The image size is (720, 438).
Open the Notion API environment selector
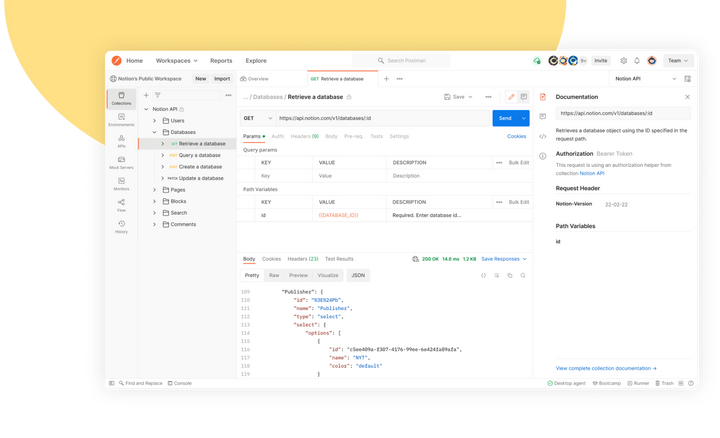[x=645, y=79]
